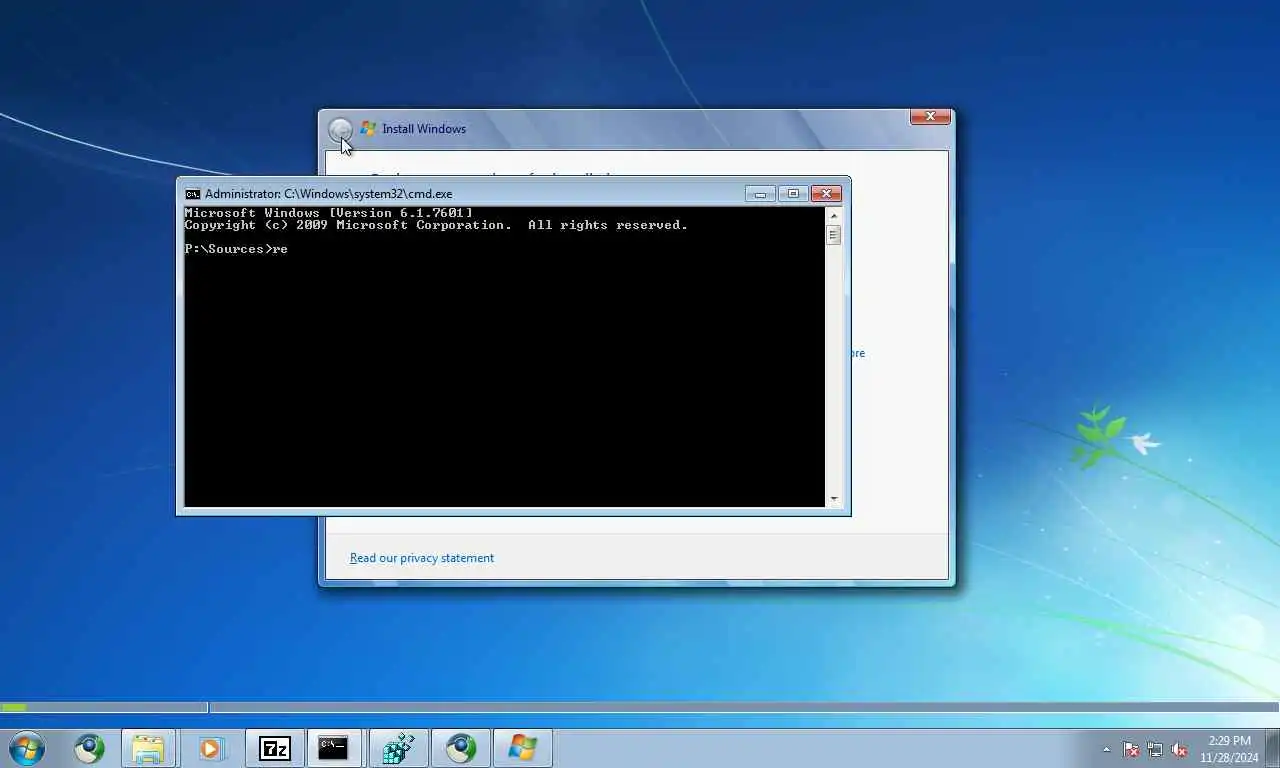Close the Install Windows dialog
This screenshot has height=768, width=1280.
pyautogui.click(x=930, y=117)
